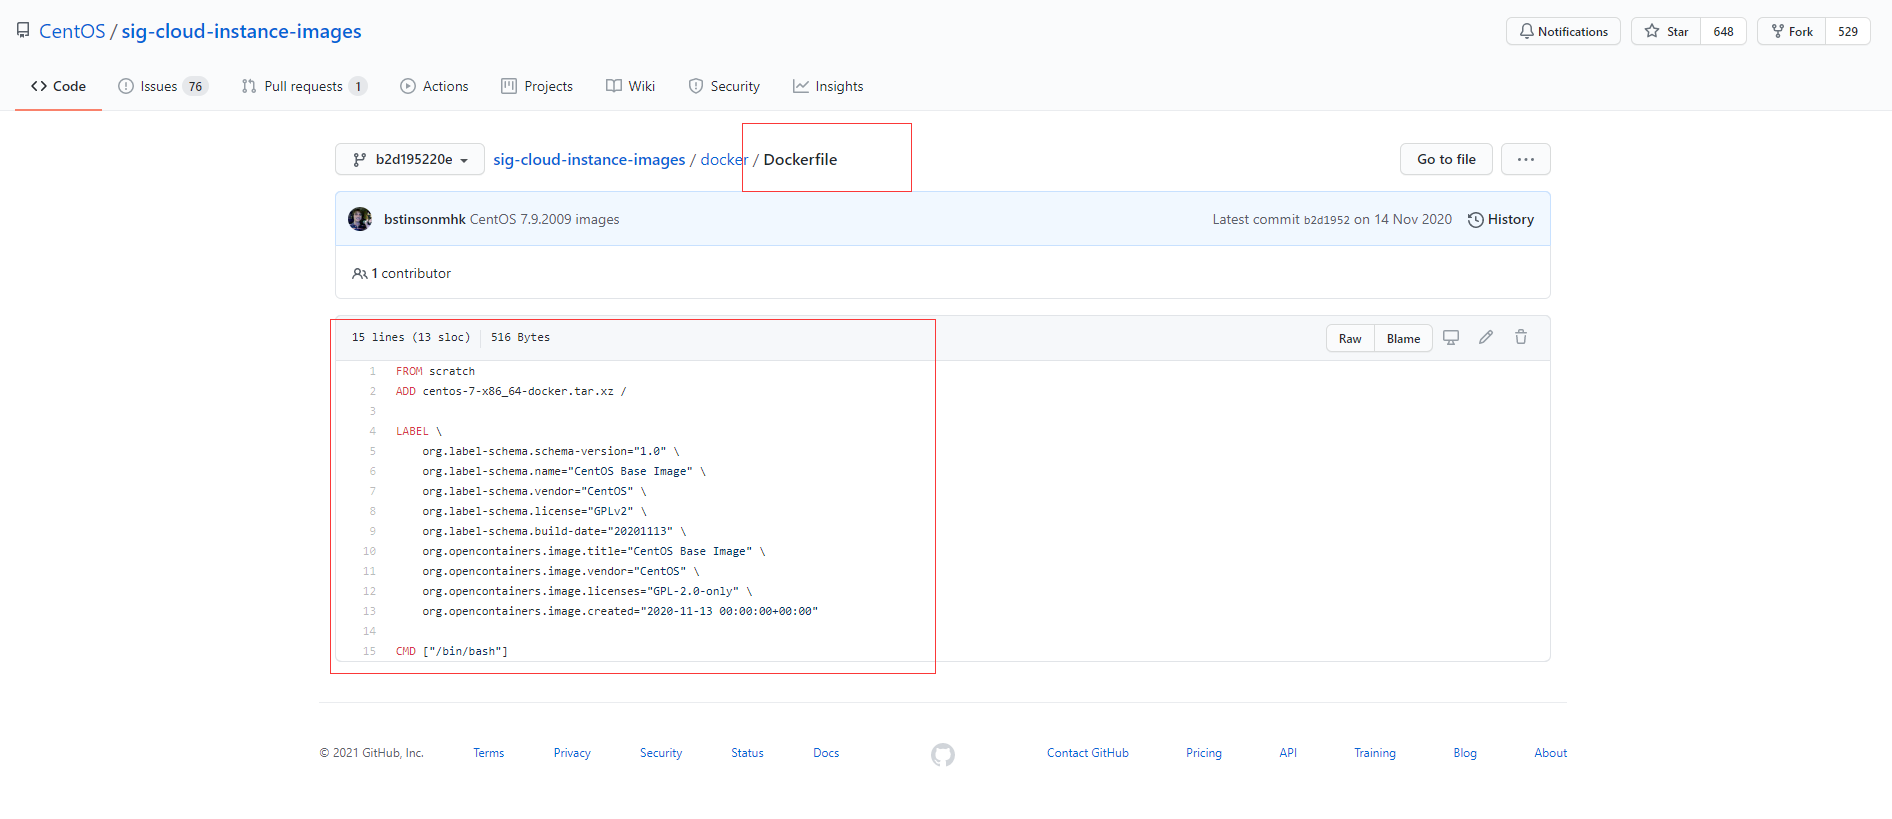
Task: Open bstinsonmhk user profile link
Action: pyautogui.click(x=425, y=219)
